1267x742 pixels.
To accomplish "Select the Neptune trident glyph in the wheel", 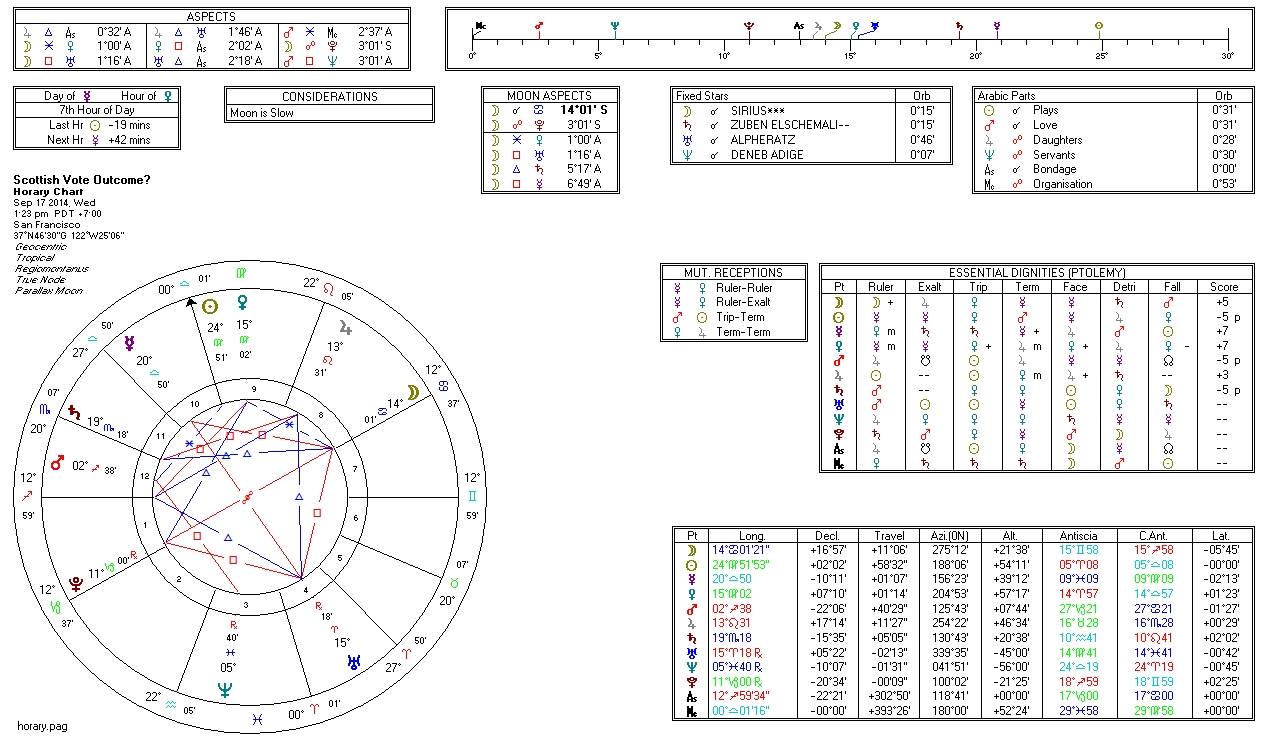I will pyautogui.click(x=225, y=689).
